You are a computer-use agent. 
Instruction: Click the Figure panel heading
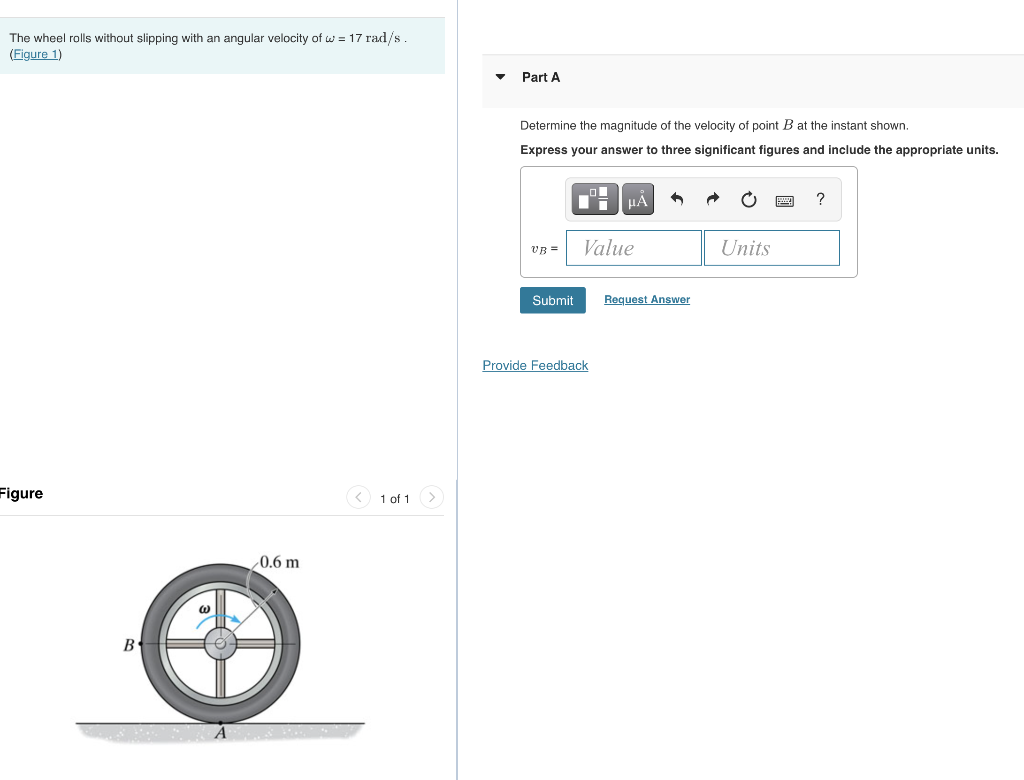[21, 493]
